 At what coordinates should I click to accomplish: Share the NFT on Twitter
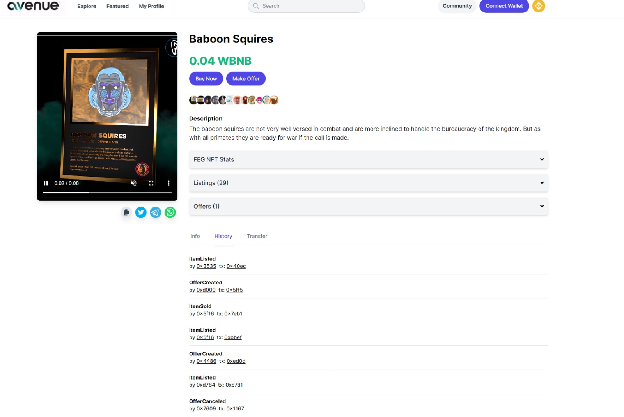(140, 212)
